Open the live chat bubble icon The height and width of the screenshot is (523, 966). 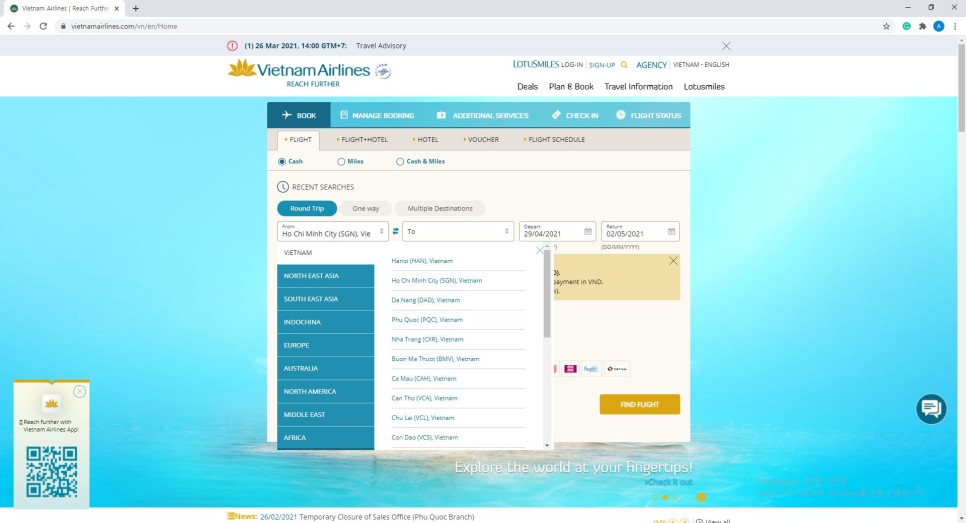click(x=931, y=408)
